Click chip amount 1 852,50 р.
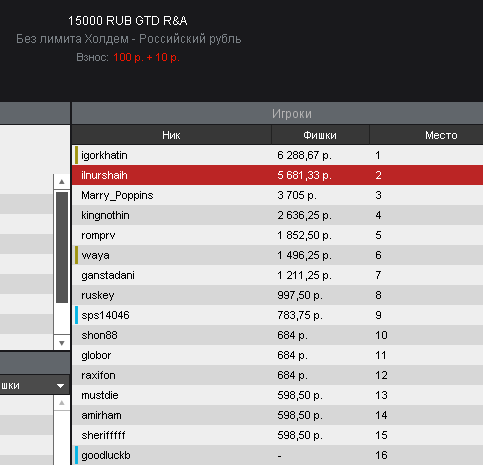Image resolution: width=483 pixels, height=465 pixels. pos(304,235)
